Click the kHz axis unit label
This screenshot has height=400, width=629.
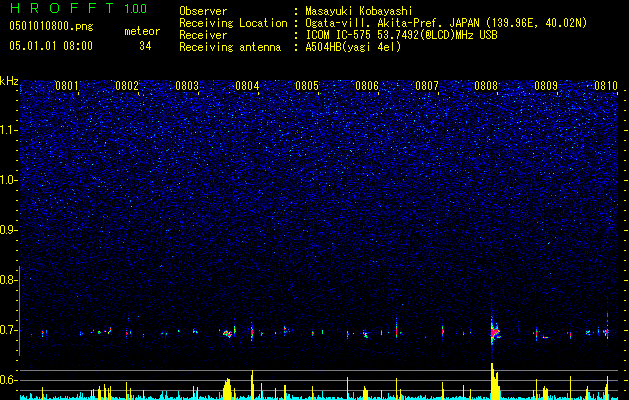point(9,81)
